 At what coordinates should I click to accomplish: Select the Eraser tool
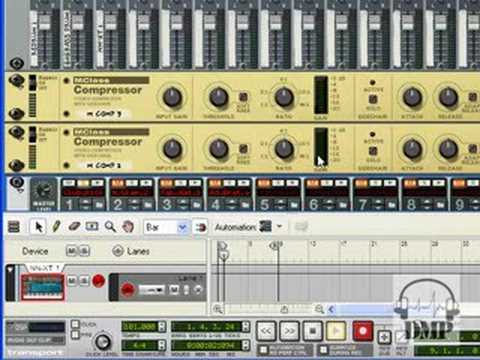click(x=74, y=227)
